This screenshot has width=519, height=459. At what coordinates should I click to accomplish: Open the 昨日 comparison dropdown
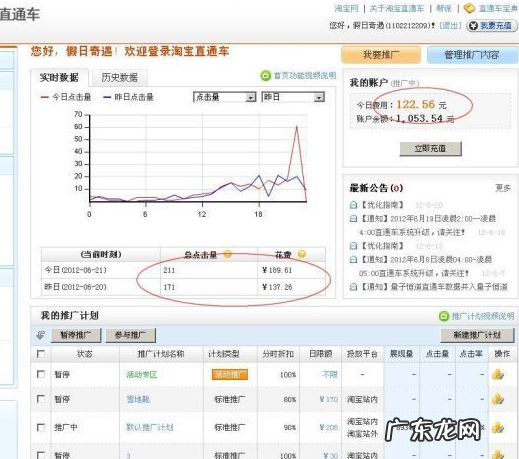(293, 97)
